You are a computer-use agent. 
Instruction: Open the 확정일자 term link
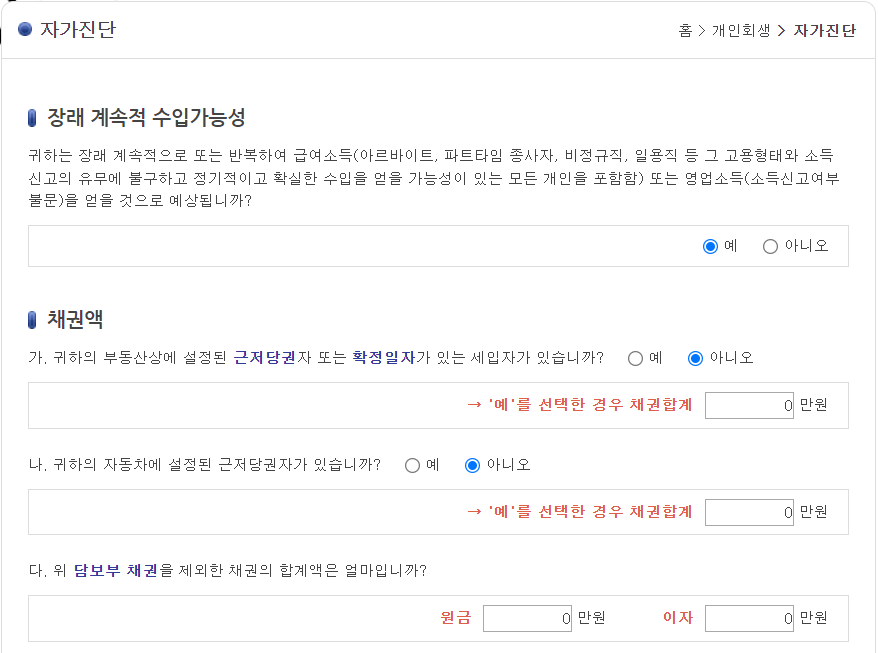coord(384,357)
